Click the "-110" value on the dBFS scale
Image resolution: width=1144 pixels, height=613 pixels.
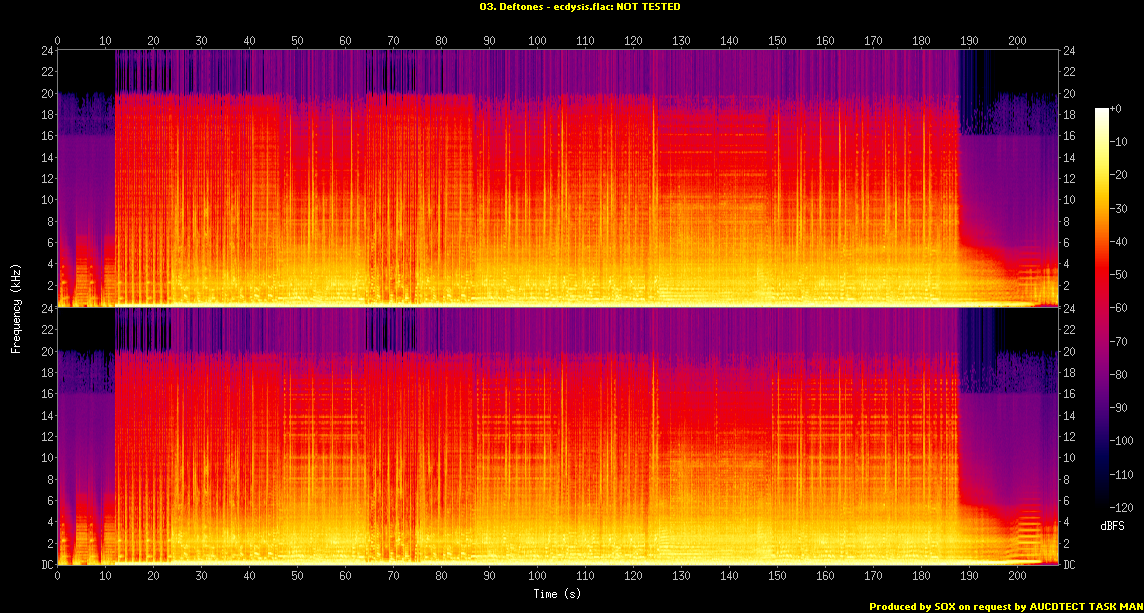(1121, 474)
